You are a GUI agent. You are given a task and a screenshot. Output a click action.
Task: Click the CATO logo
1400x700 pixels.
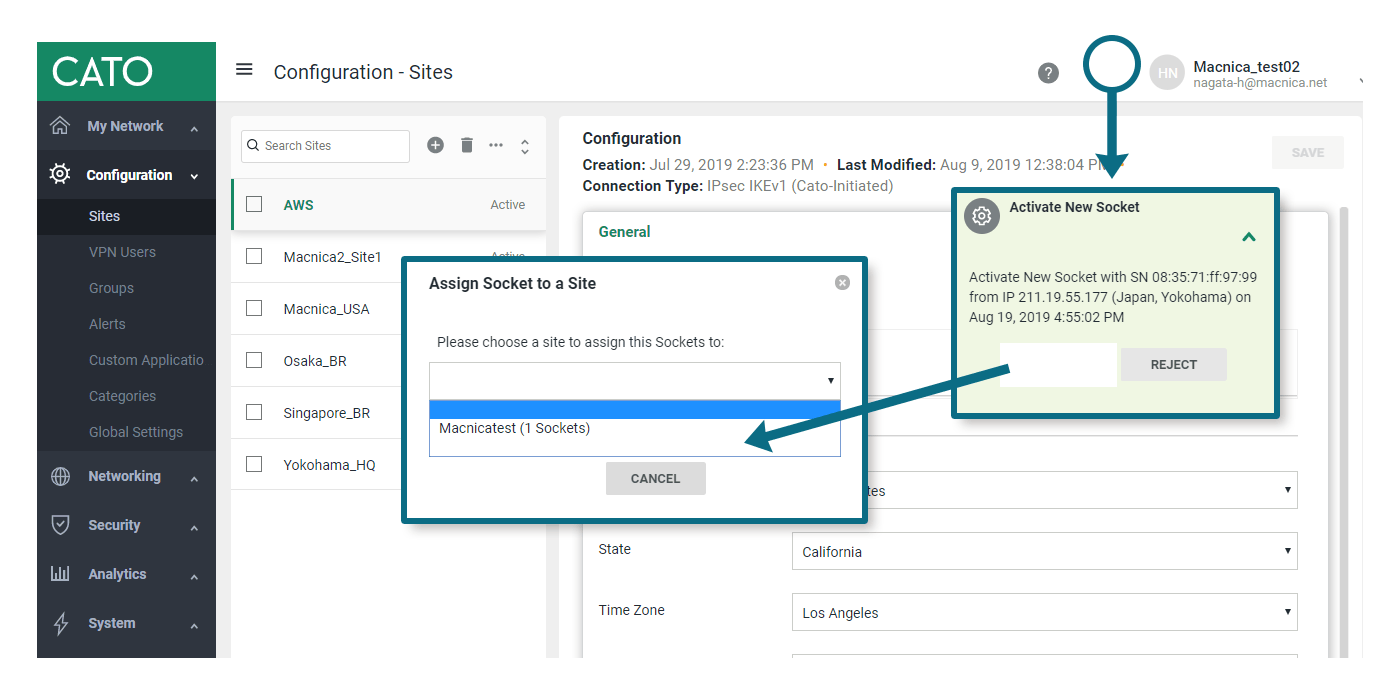tap(102, 71)
